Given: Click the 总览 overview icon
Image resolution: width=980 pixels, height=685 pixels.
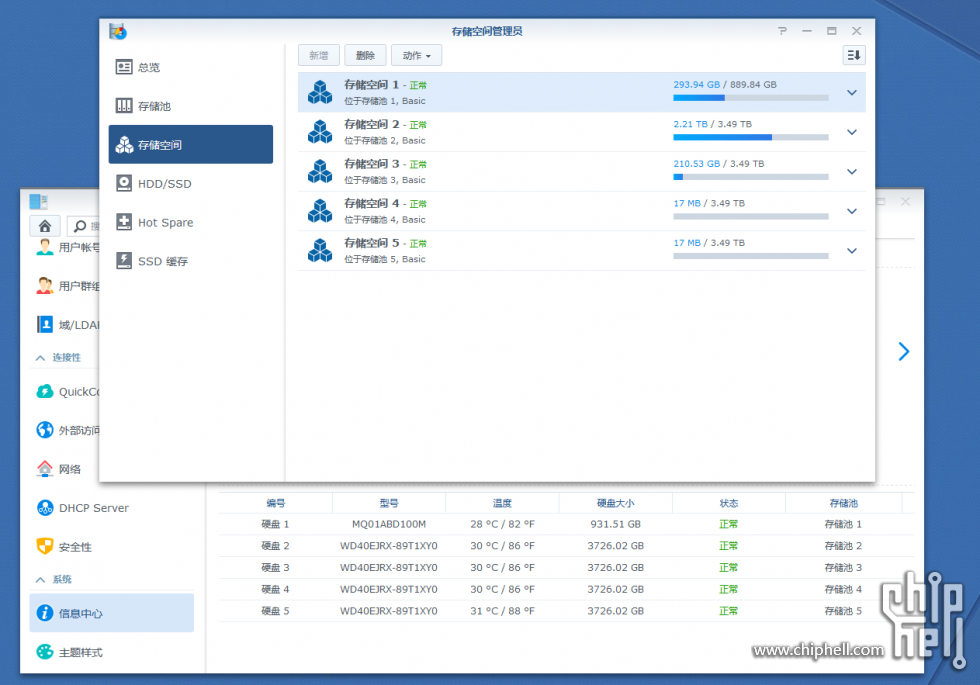Looking at the screenshot, I should click(124, 67).
